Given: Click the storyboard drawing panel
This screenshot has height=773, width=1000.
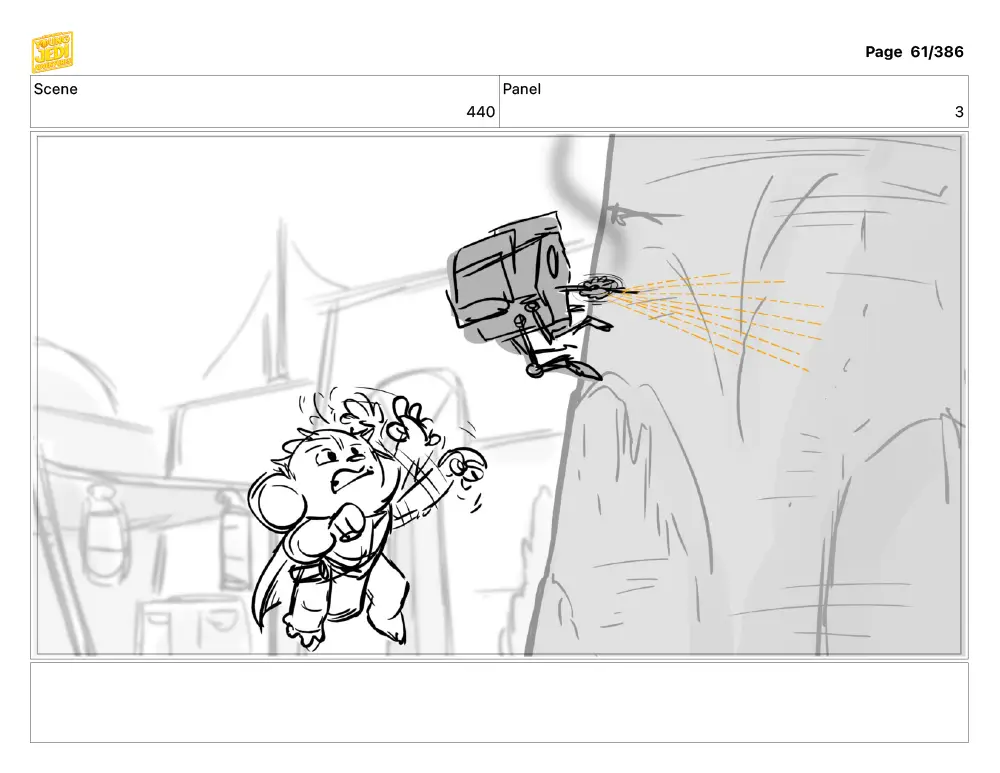Looking at the screenshot, I should tap(499, 395).
